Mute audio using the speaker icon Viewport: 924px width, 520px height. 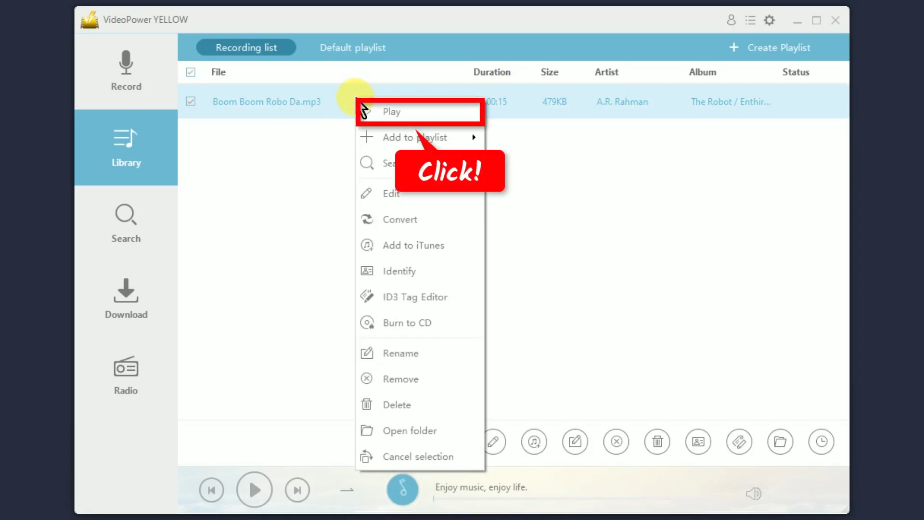754,493
